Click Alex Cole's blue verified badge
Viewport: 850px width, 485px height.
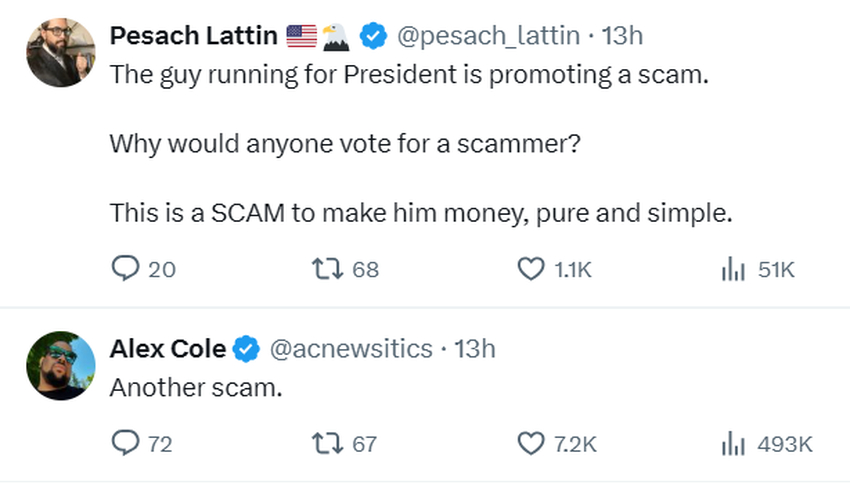[246, 349]
